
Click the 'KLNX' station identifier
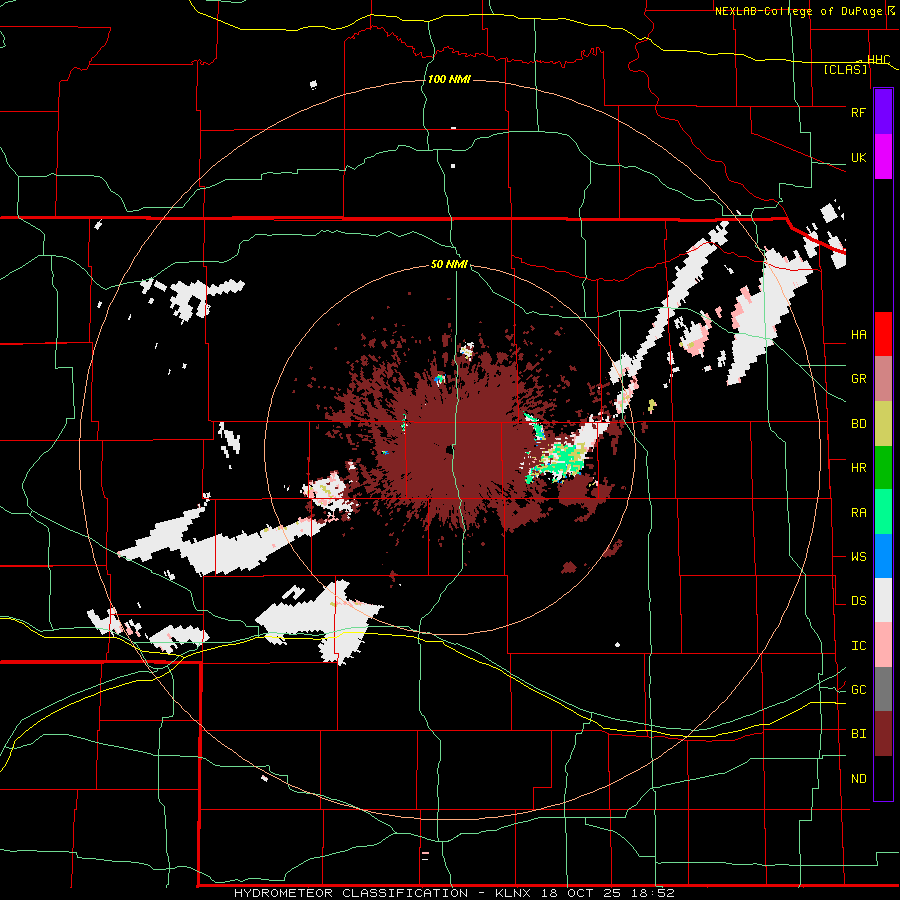(514, 893)
